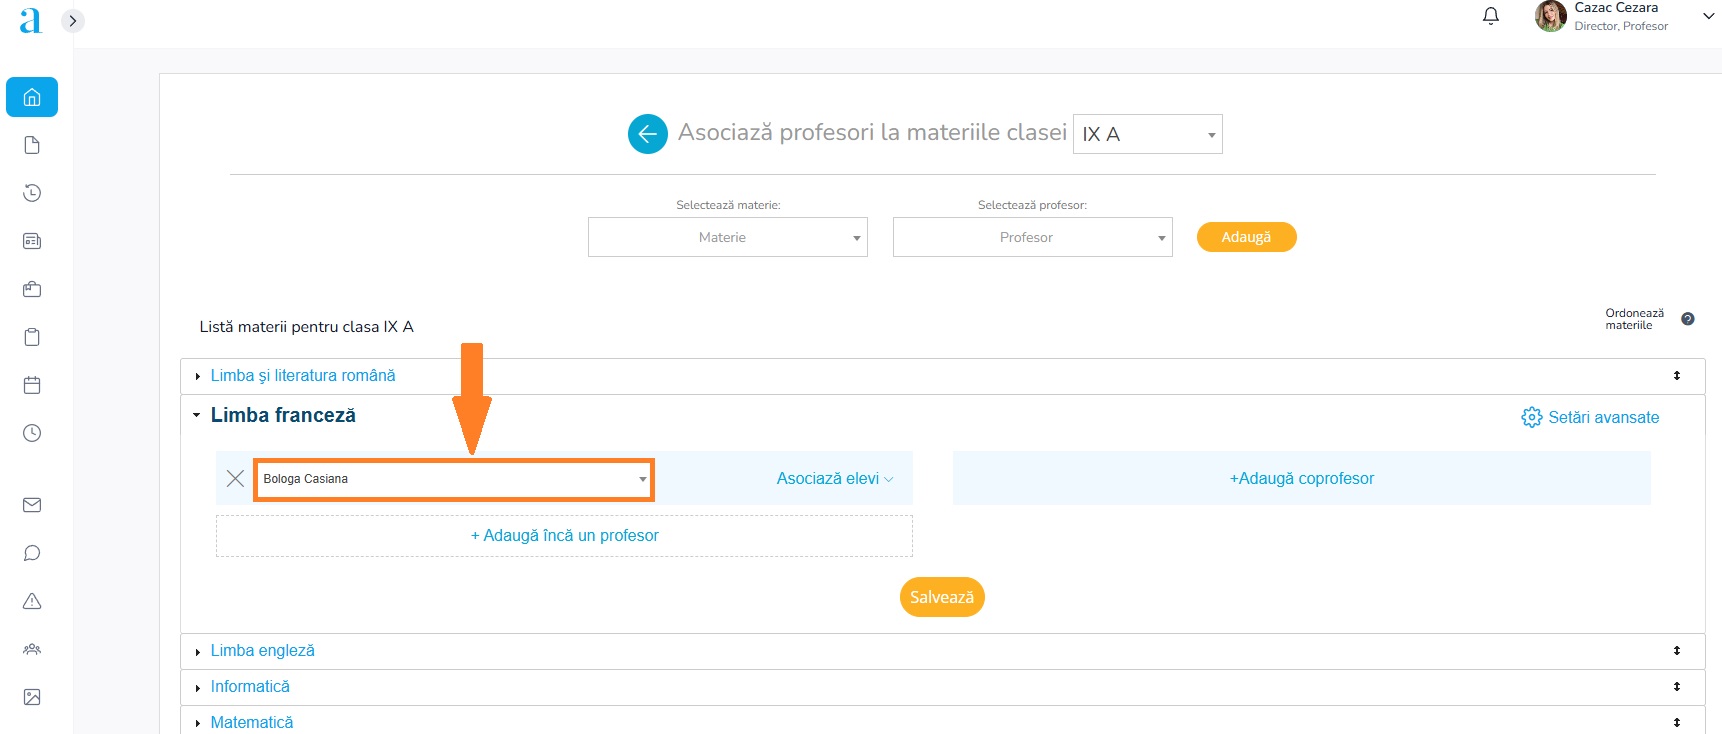Open Setări avansate link

click(x=1590, y=418)
